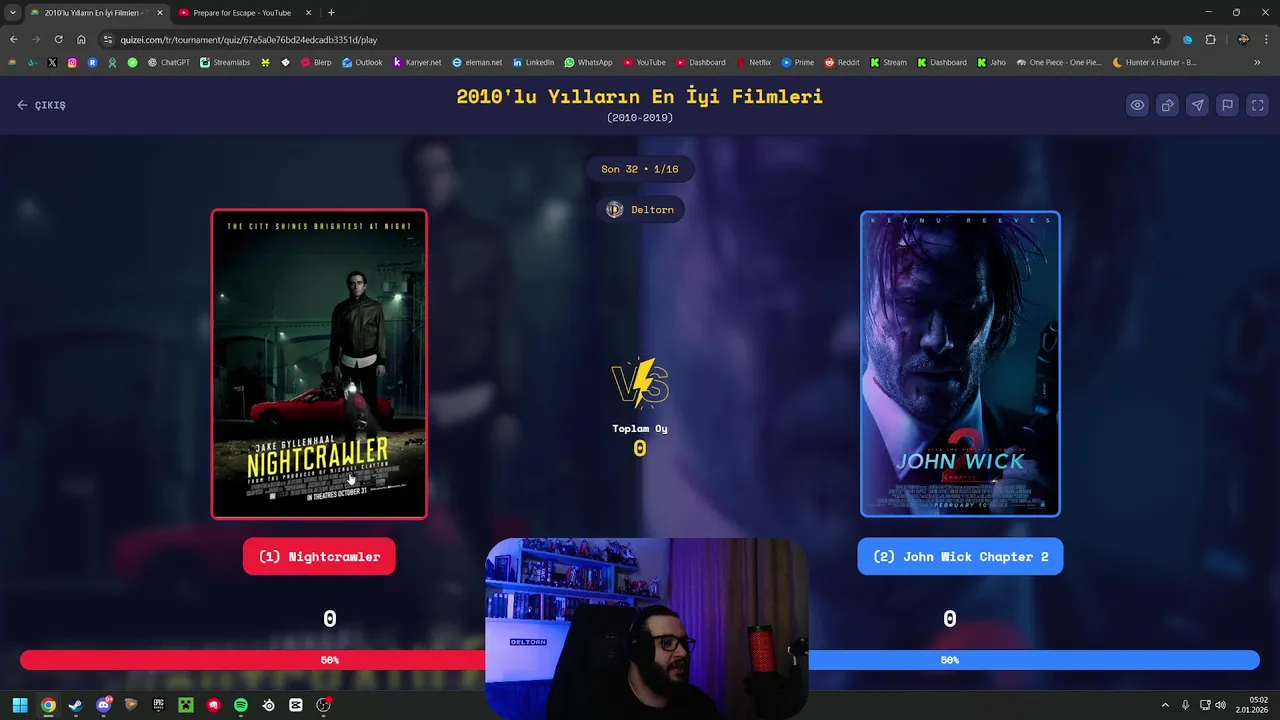Click the ÇIKIŞ exit link

(x=41, y=105)
